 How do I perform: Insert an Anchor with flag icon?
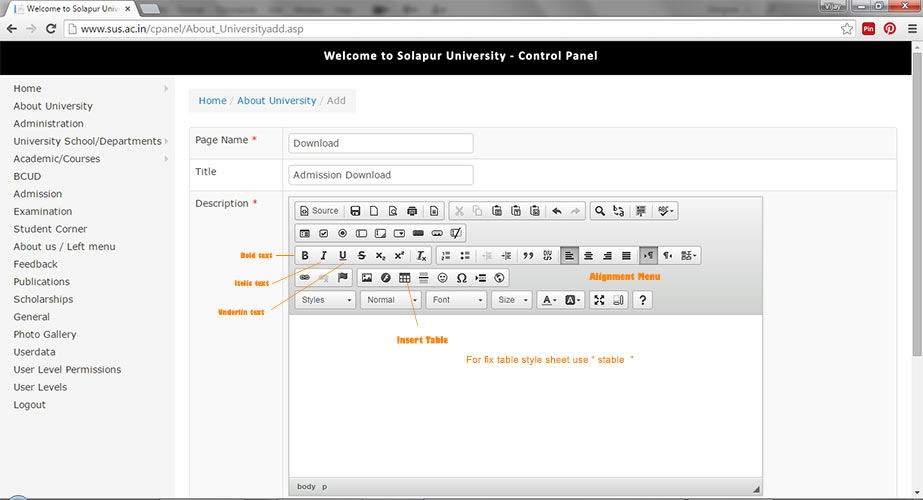pos(342,277)
